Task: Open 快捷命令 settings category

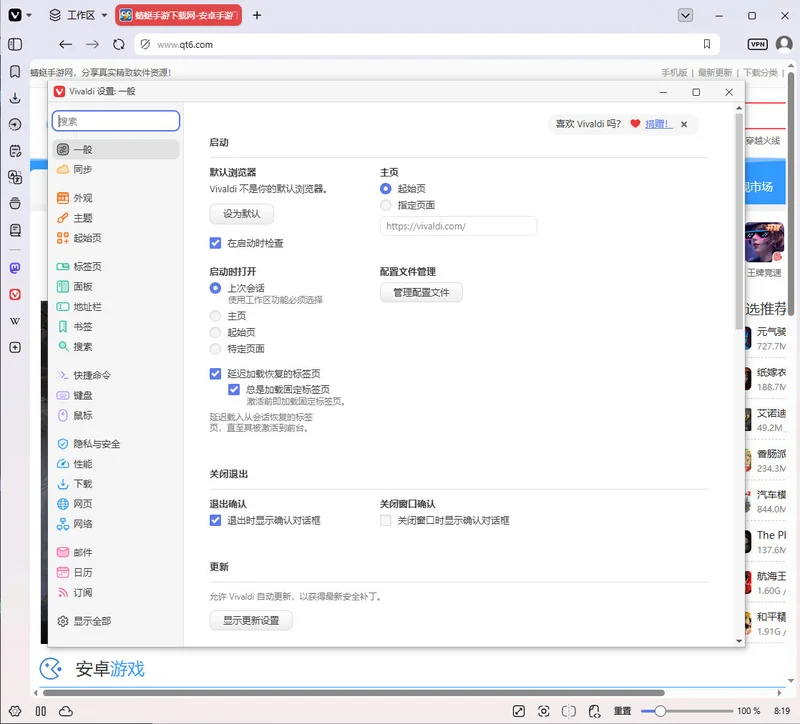Action: click(116, 375)
